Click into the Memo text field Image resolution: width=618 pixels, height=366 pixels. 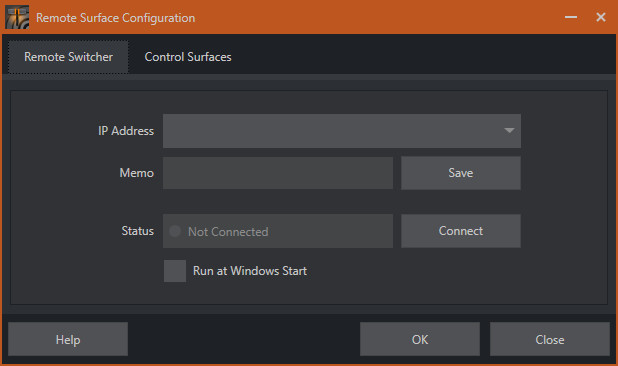pyautogui.click(x=278, y=173)
